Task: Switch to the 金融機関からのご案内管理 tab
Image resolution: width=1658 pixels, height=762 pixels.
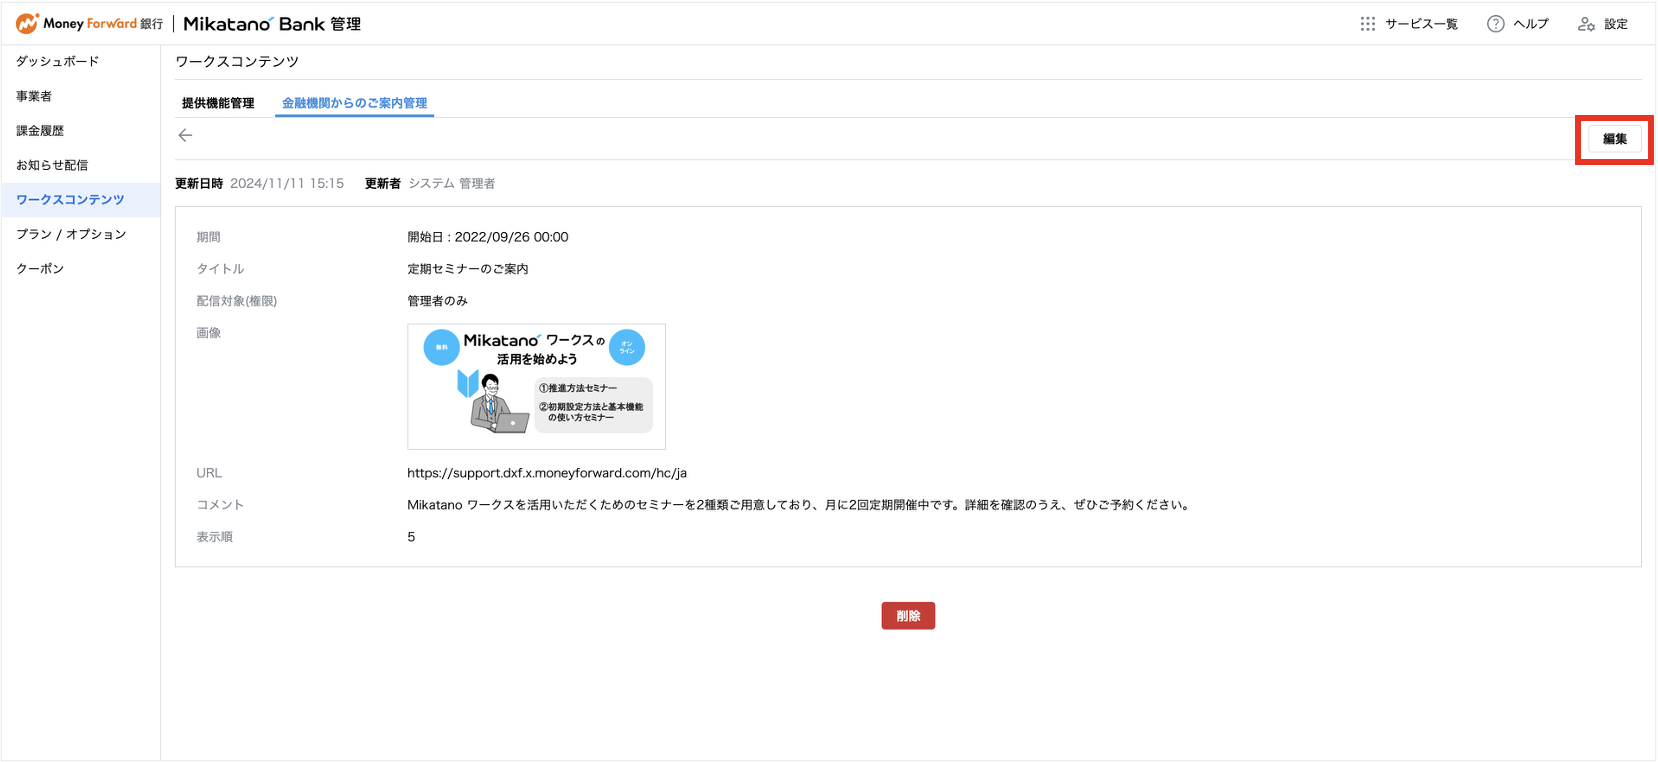Action: click(x=354, y=103)
